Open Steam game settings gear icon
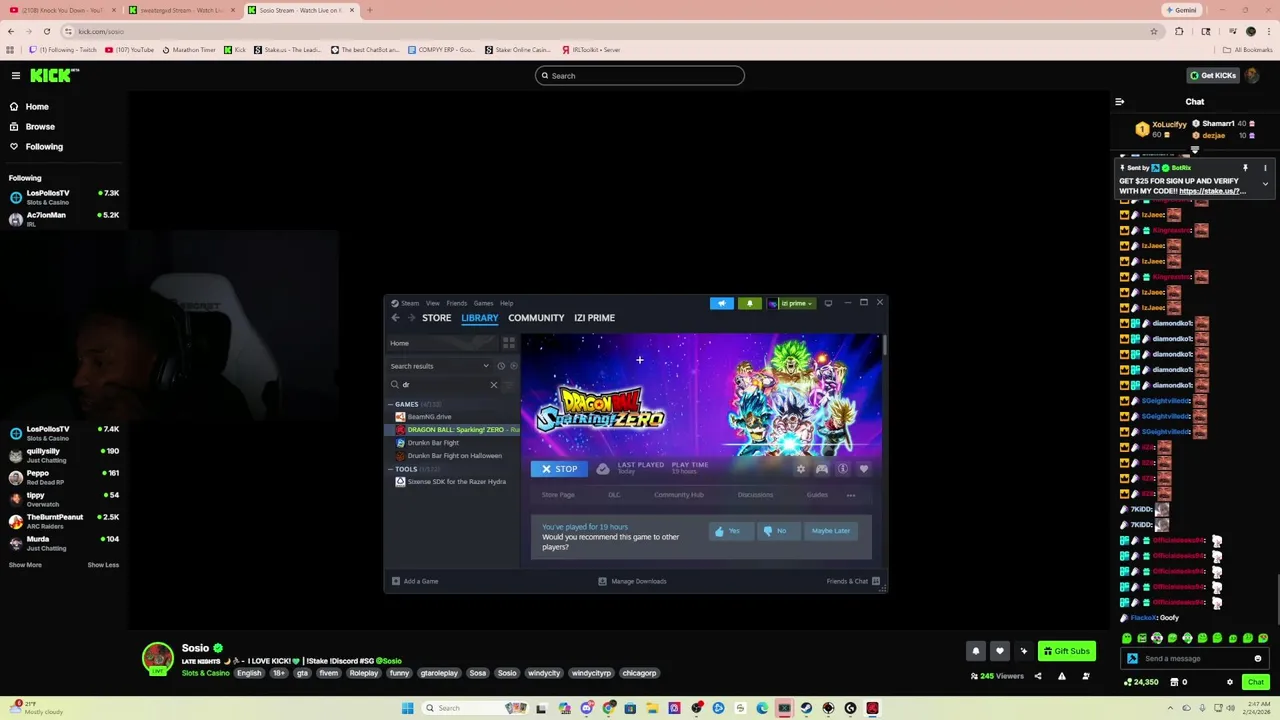This screenshot has width=1280, height=720. click(x=800, y=469)
